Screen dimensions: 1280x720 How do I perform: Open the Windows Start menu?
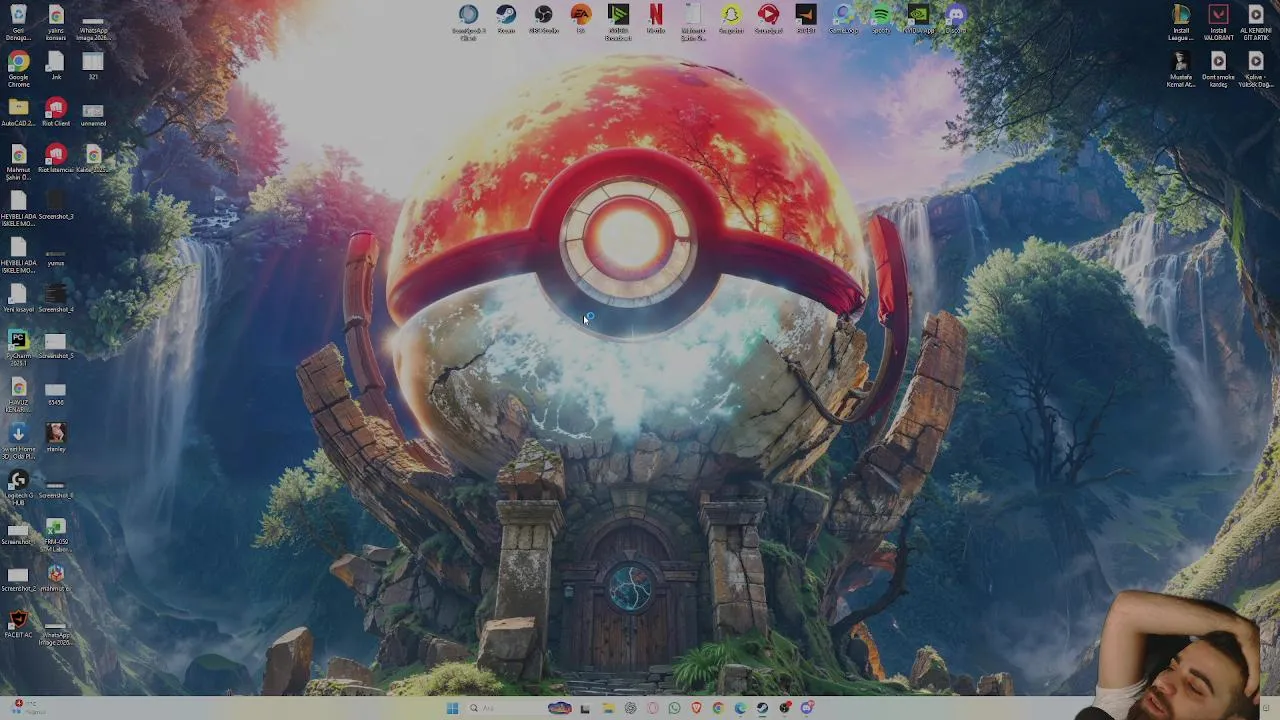pyautogui.click(x=452, y=708)
